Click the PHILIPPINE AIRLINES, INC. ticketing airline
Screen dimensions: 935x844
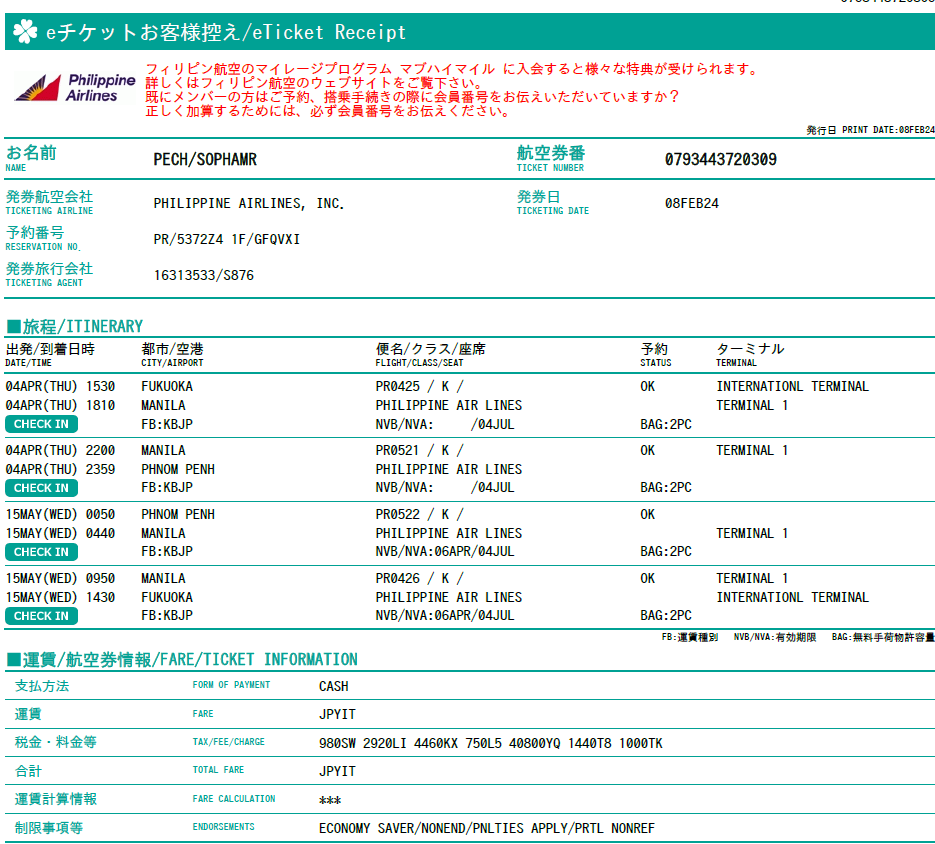click(x=249, y=204)
